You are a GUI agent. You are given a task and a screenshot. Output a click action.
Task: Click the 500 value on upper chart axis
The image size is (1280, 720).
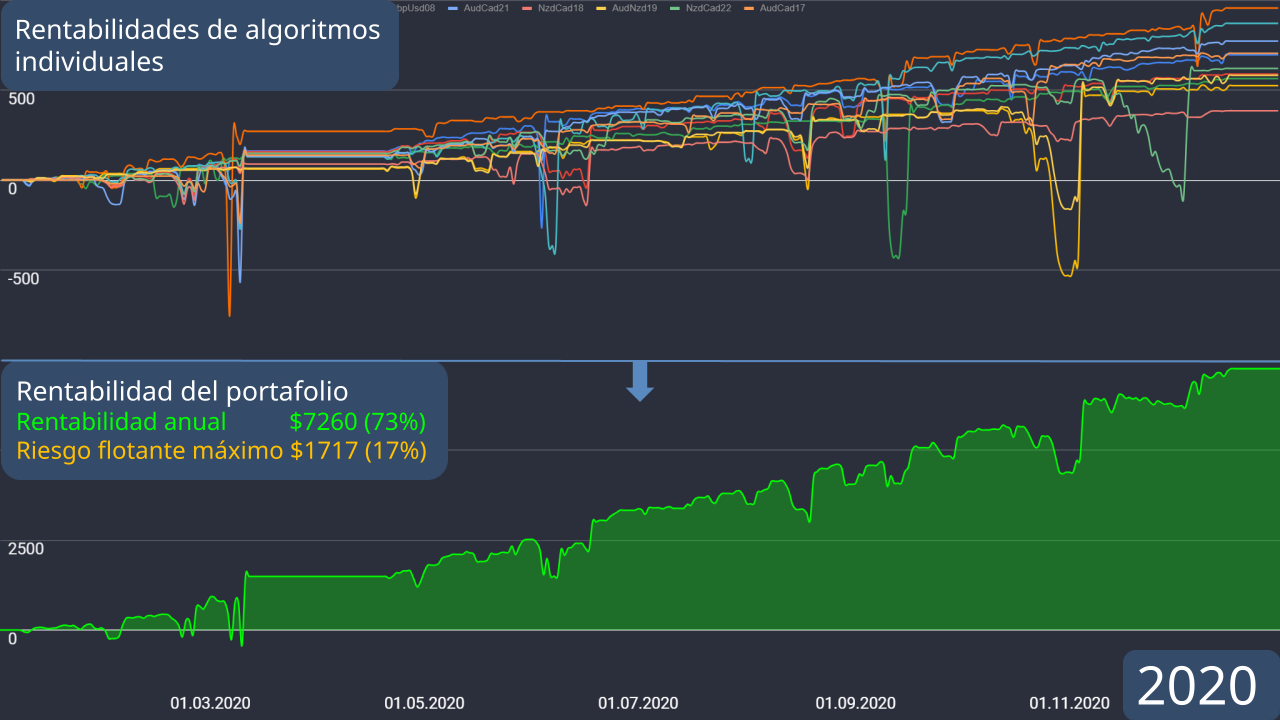point(22,99)
